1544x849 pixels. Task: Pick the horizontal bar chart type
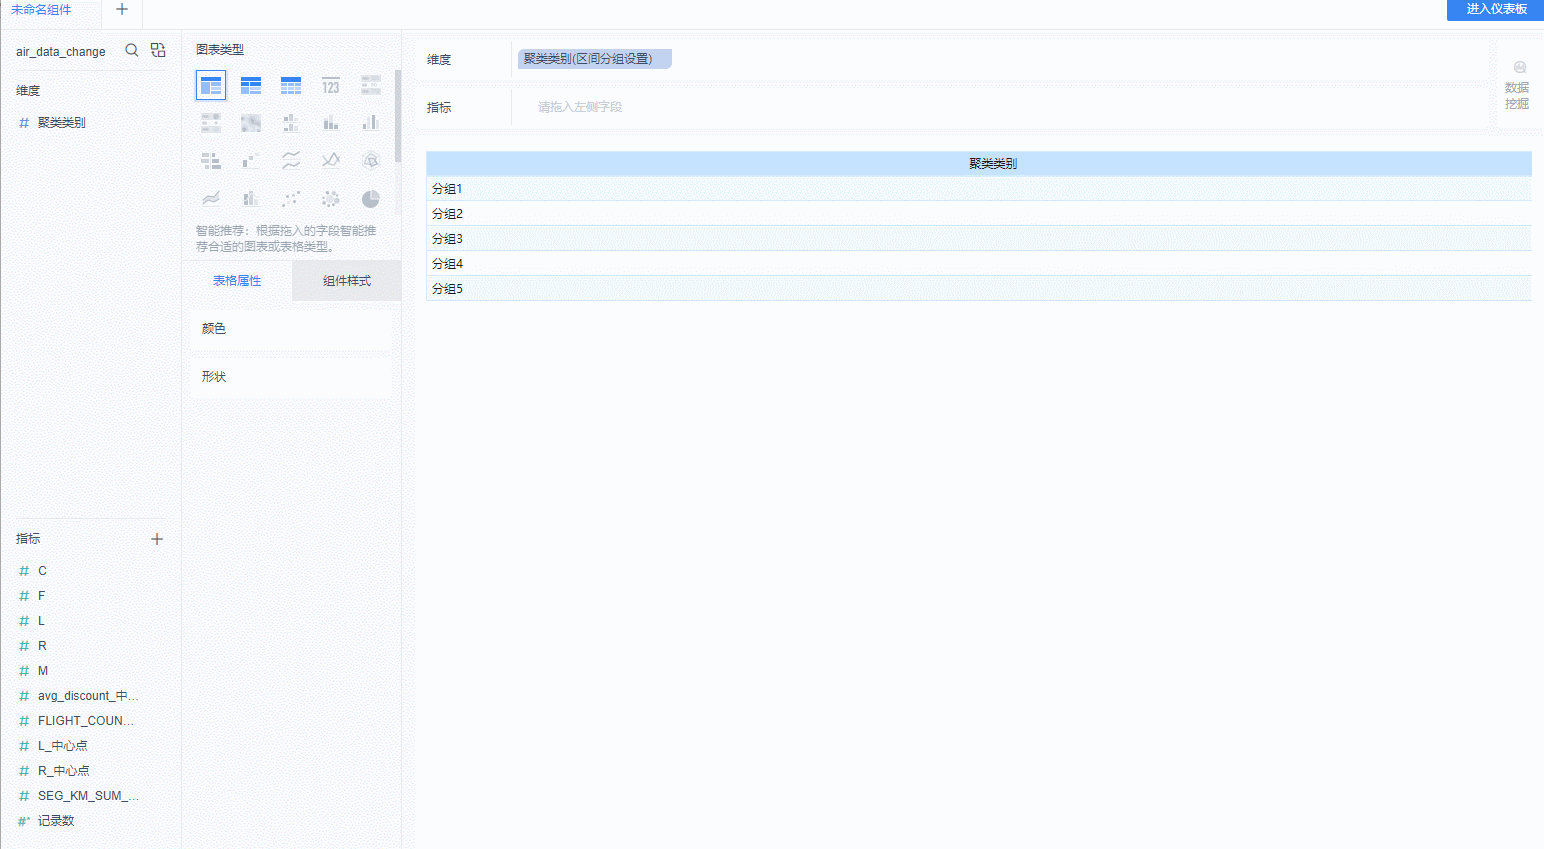[211, 161]
